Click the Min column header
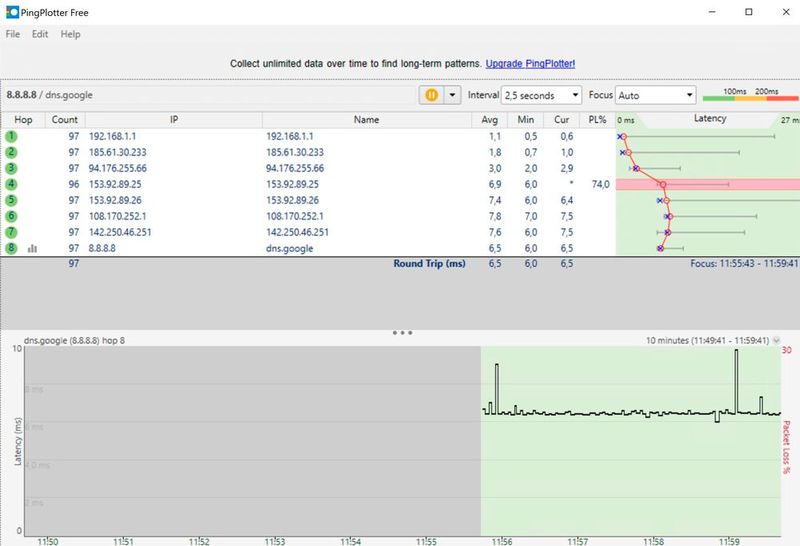 coord(526,119)
